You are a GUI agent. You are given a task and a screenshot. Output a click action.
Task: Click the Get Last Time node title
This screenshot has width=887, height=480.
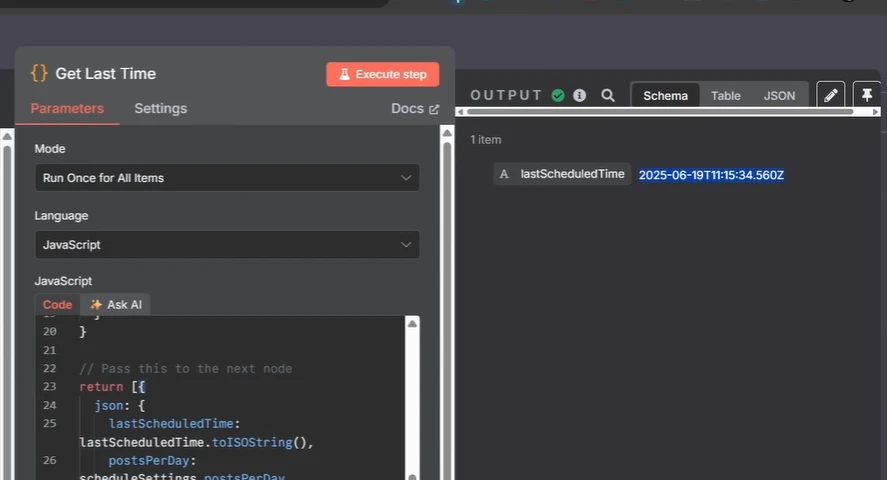click(105, 73)
